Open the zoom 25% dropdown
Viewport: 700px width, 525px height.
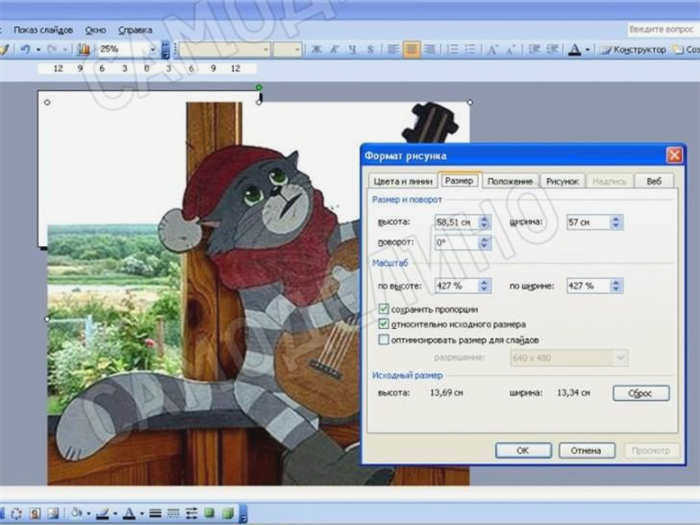point(153,49)
